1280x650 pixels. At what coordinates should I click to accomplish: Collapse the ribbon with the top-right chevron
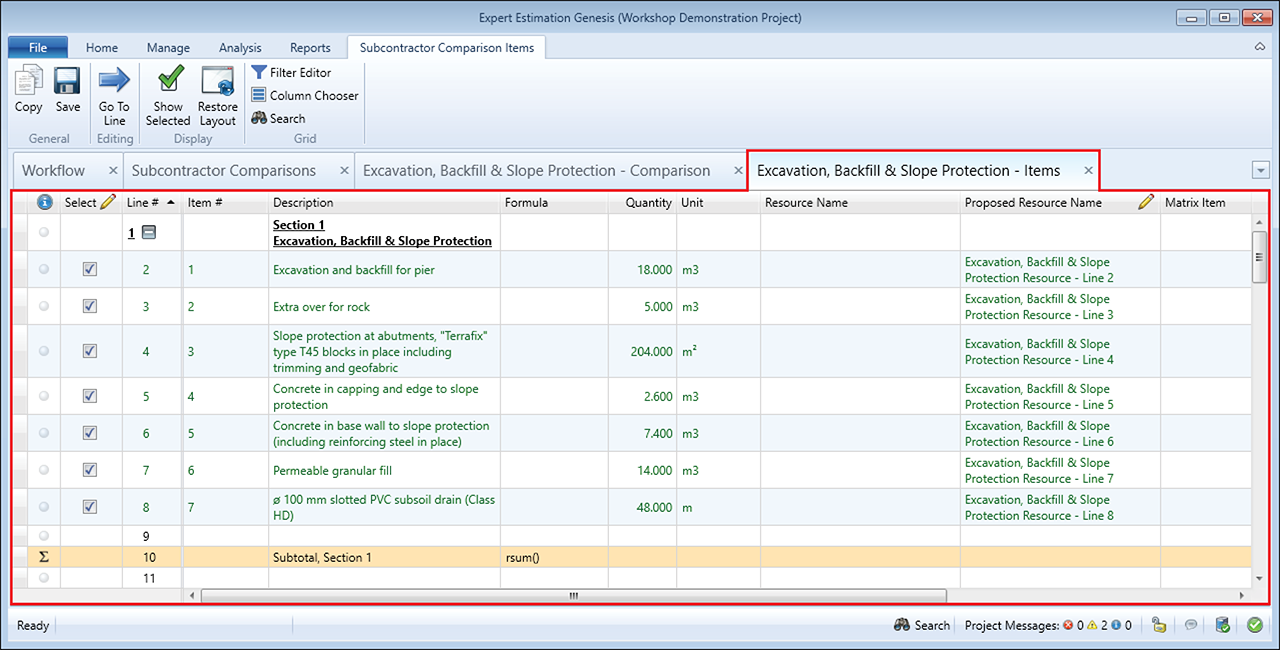pyautogui.click(x=1259, y=47)
